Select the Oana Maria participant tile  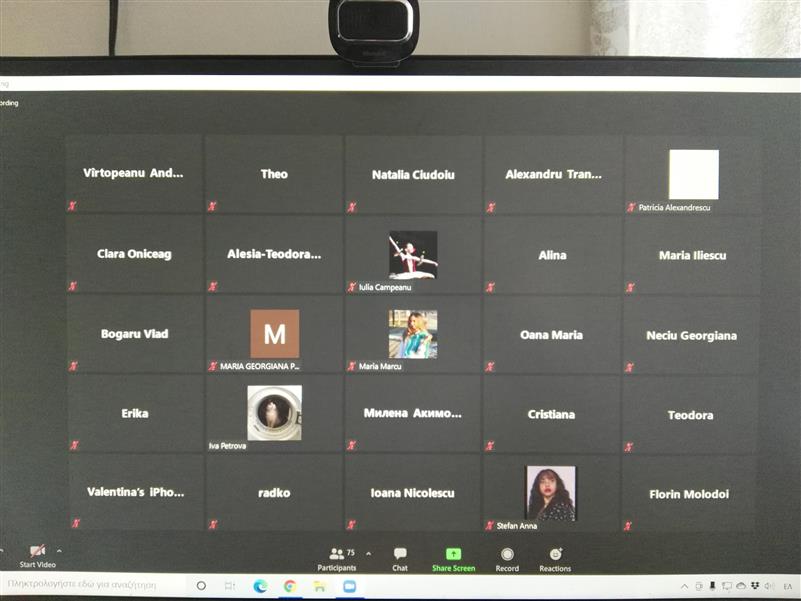552,335
